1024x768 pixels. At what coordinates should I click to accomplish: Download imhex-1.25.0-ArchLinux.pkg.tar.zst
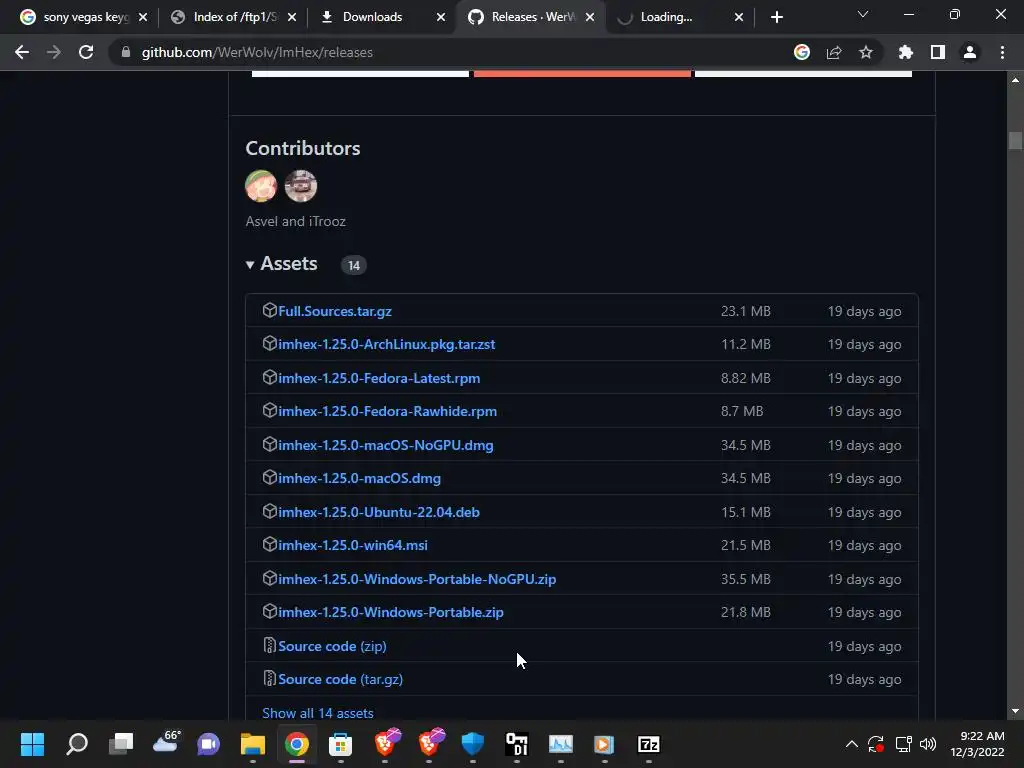pyautogui.click(x=387, y=344)
